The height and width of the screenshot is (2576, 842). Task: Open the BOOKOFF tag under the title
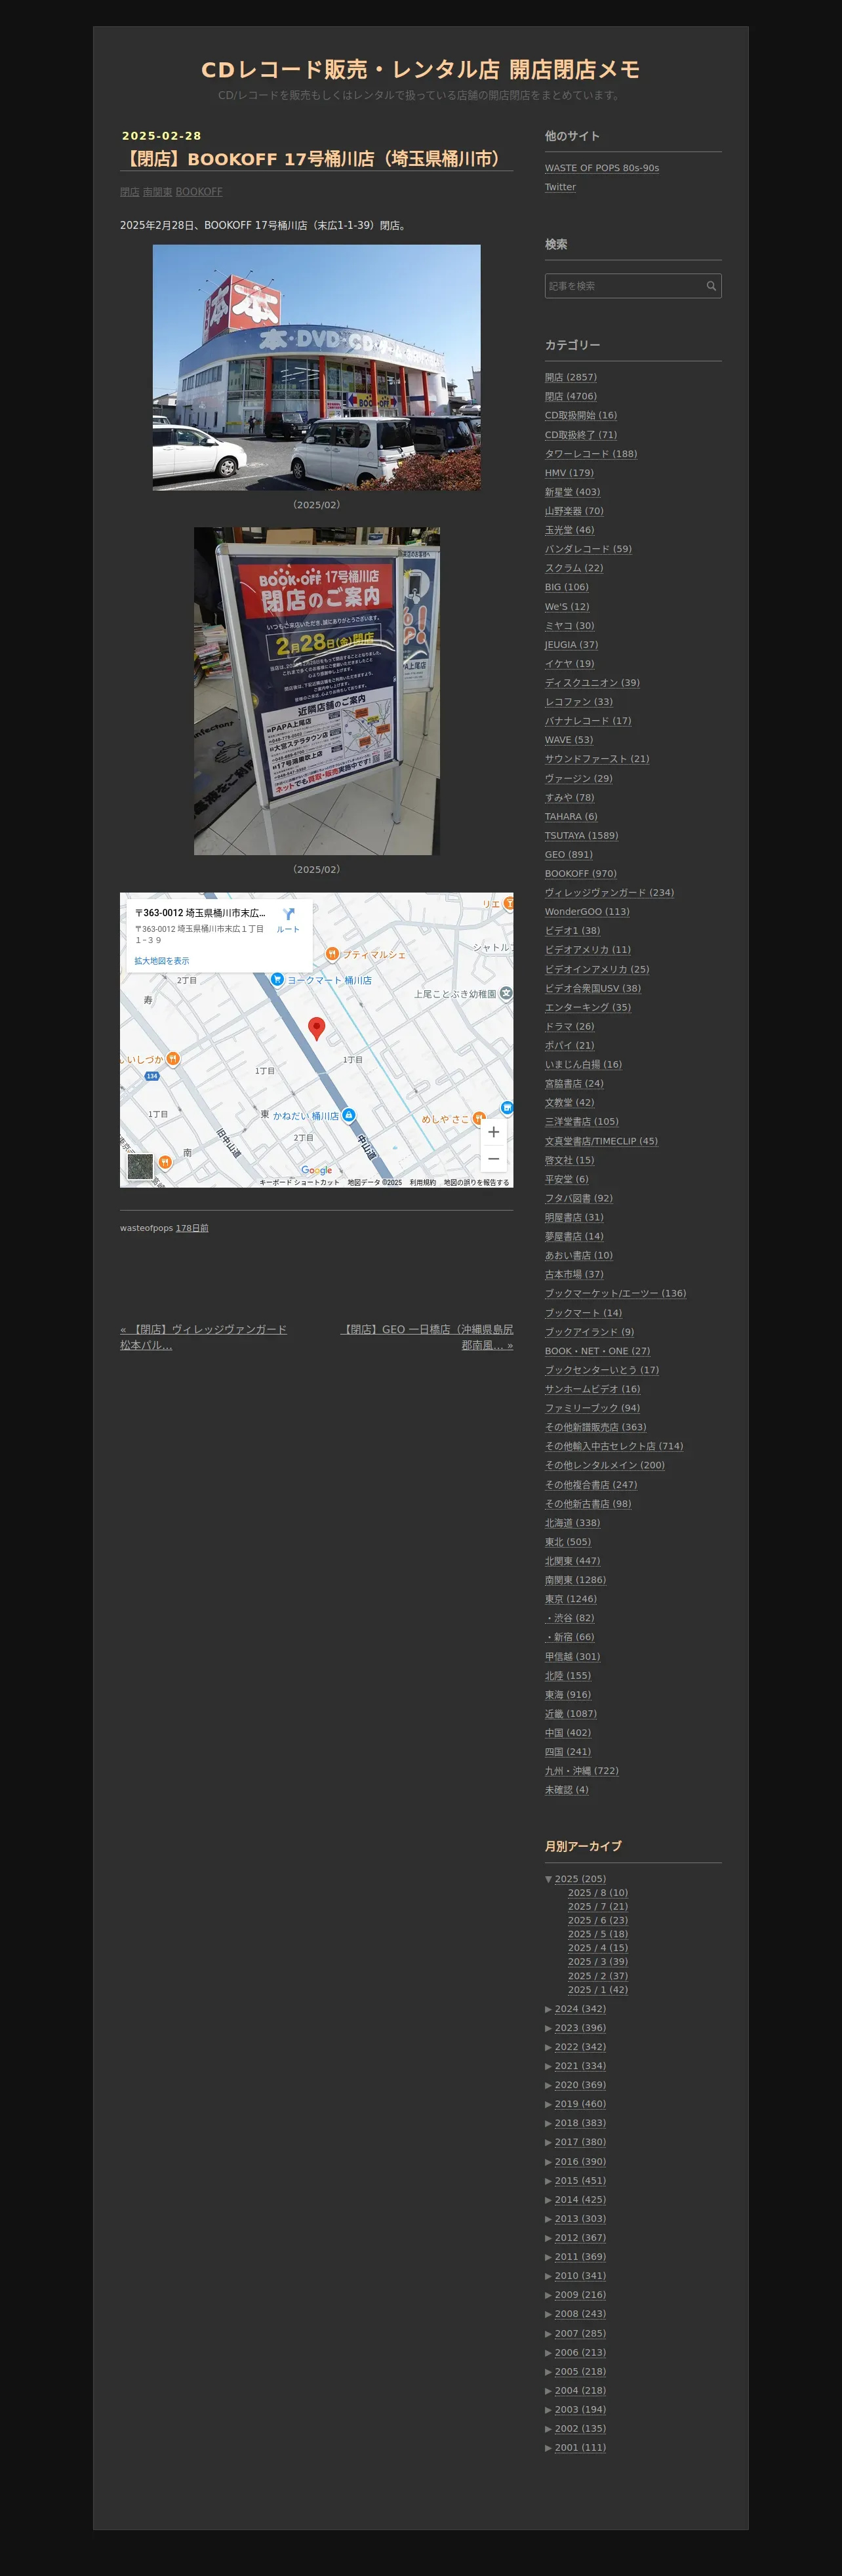point(199,192)
